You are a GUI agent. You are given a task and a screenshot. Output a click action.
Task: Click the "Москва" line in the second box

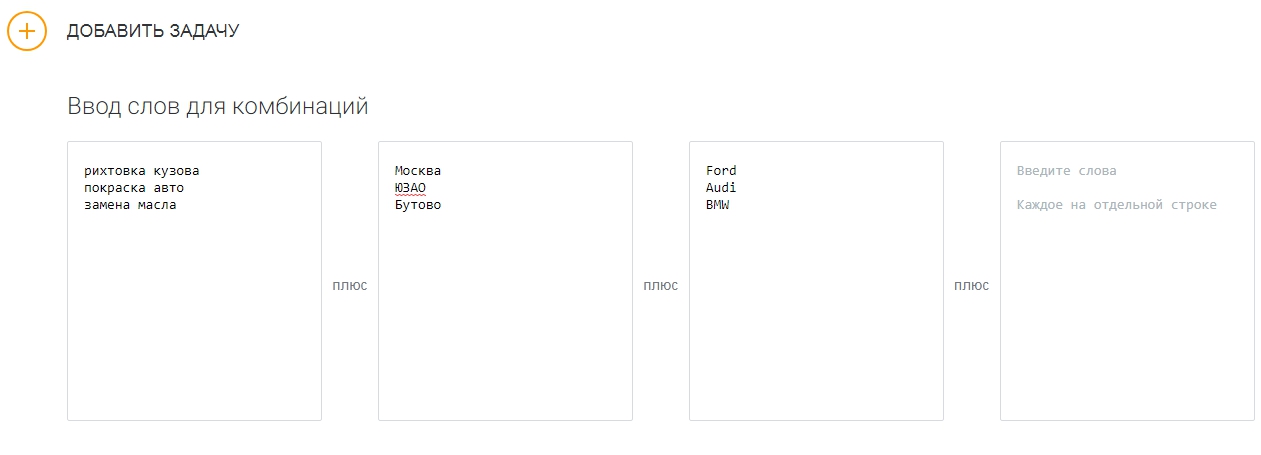pyautogui.click(x=418, y=171)
